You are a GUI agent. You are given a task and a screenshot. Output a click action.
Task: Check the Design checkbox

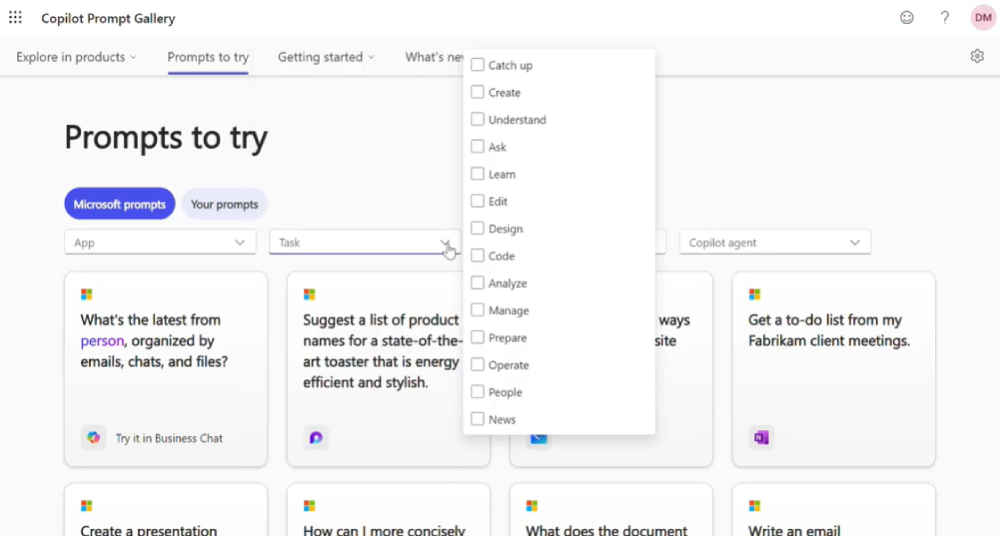477,228
